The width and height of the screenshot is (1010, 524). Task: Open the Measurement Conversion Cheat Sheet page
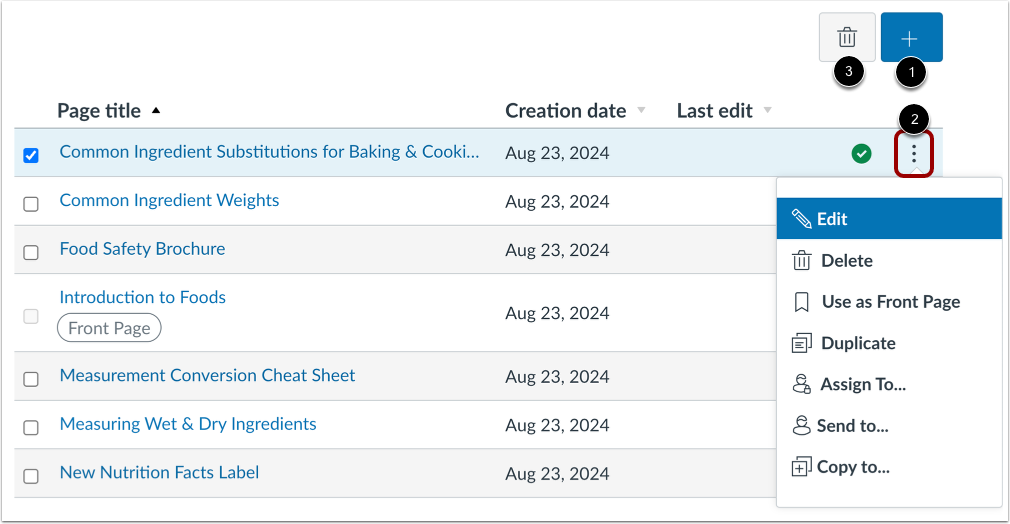tap(207, 376)
